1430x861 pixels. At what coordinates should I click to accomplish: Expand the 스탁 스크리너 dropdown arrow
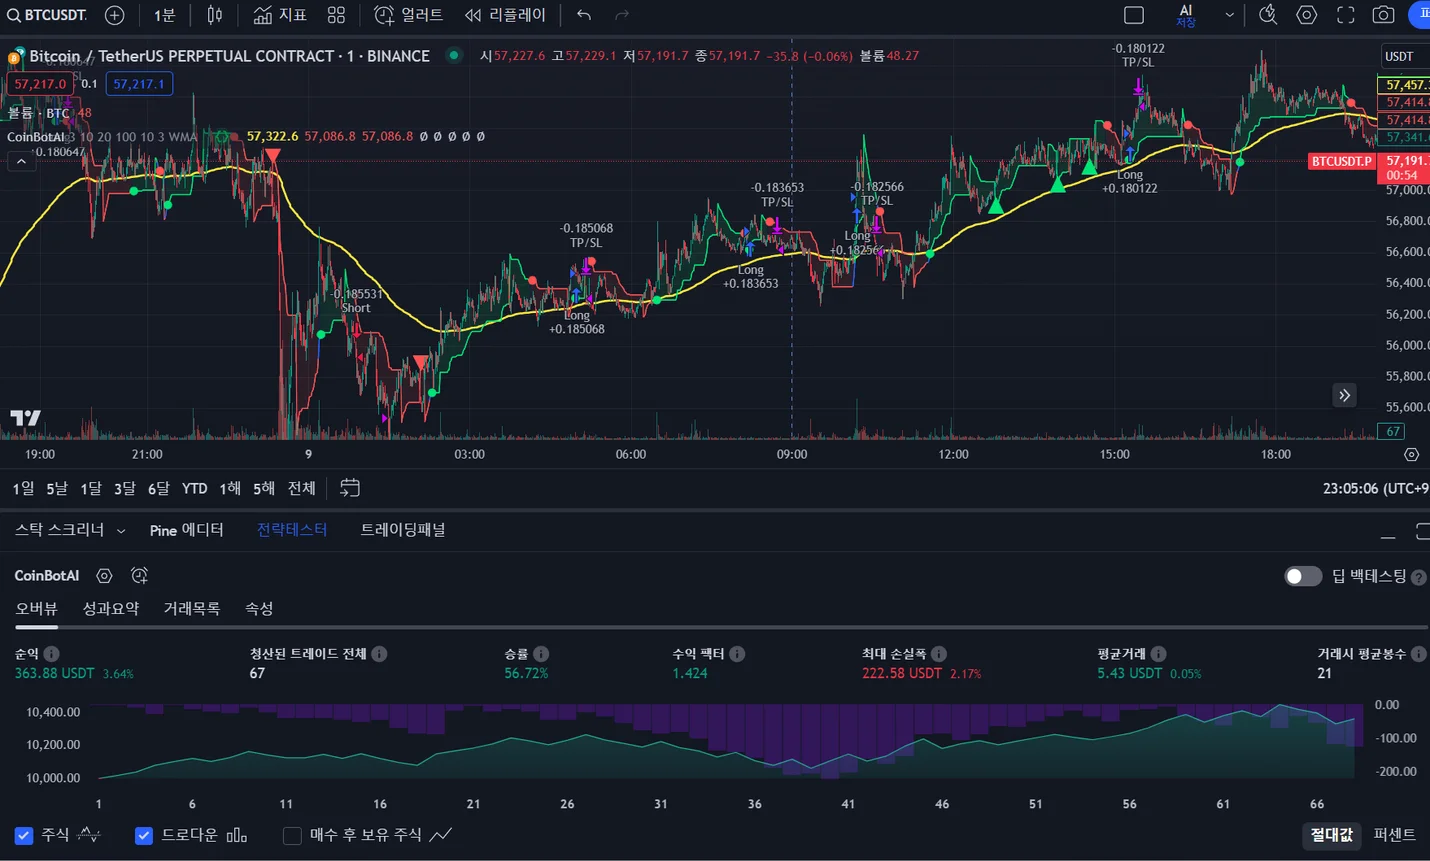[x=121, y=530]
